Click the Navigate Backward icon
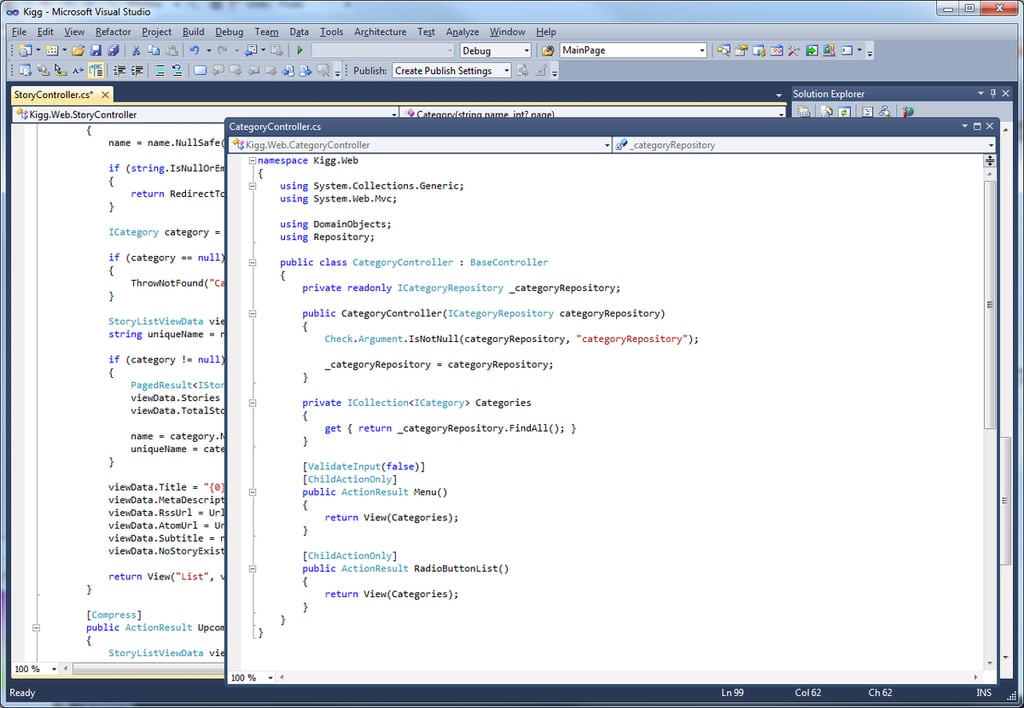 (x=251, y=50)
